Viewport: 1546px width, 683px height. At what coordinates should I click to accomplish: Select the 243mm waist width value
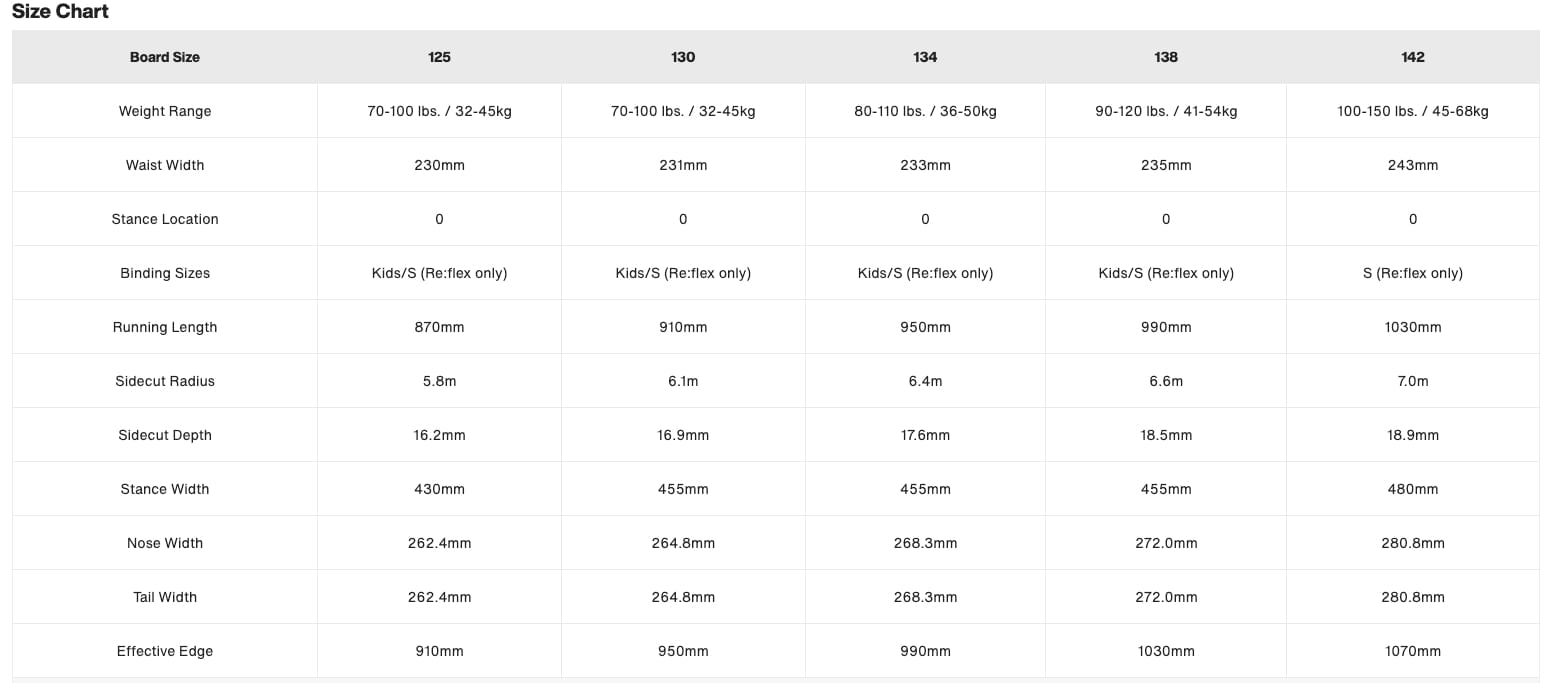point(1412,165)
